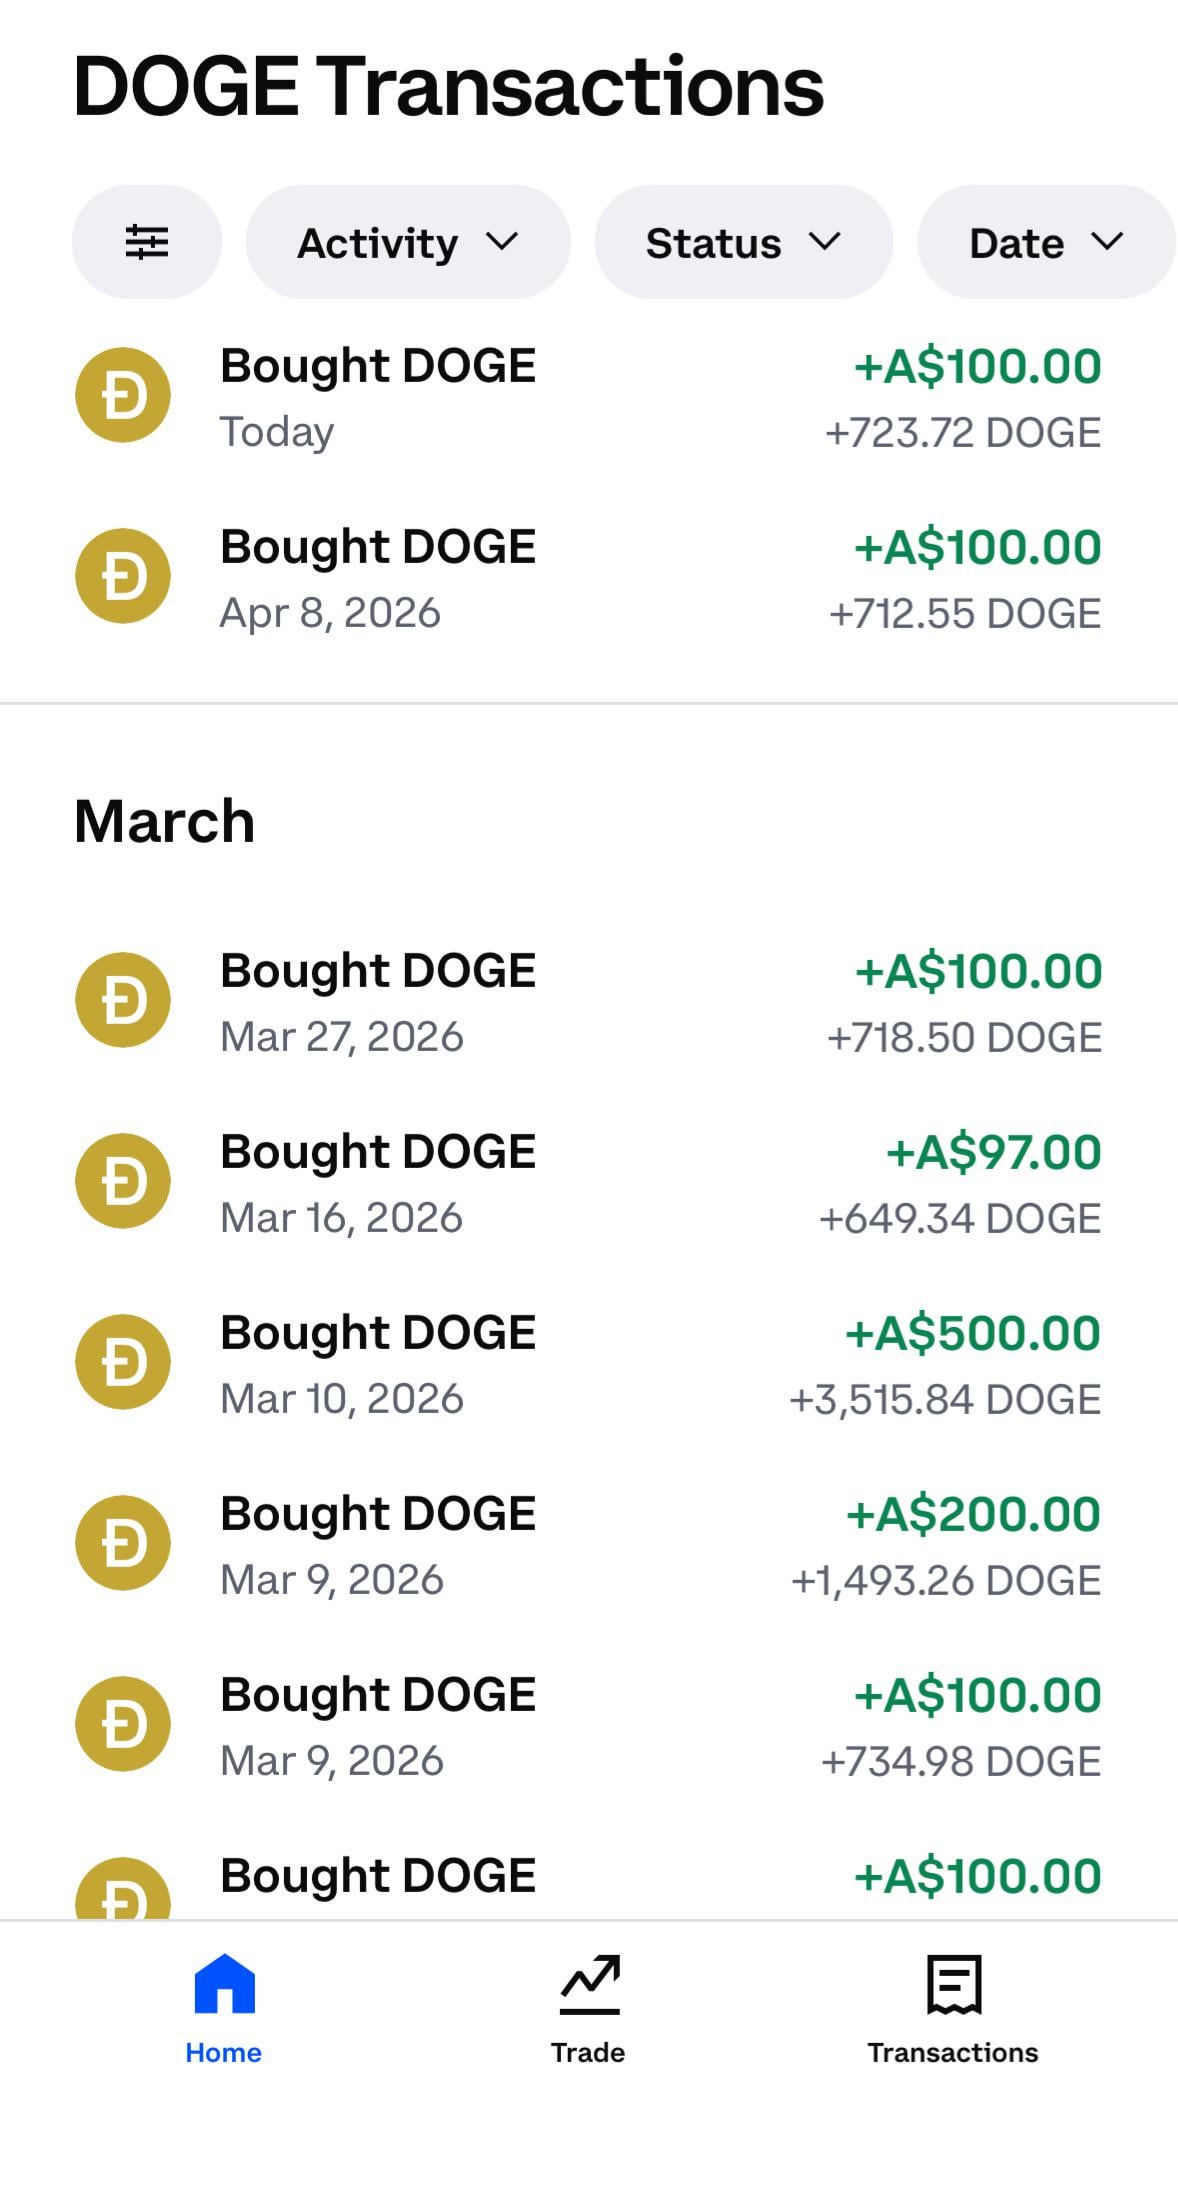Tap DOGE coin icon beside Apr 8 purchase
The image size is (1178, 2192).
point(123,576)
